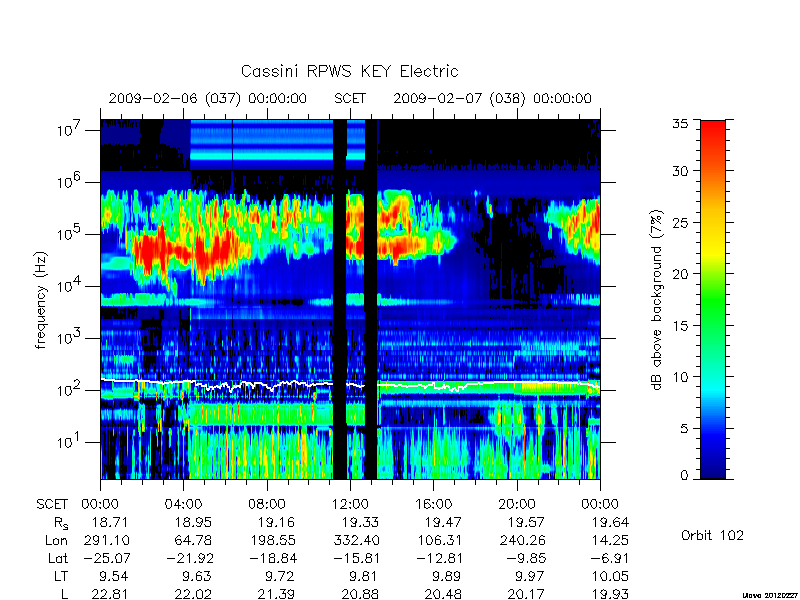Image resolution: width=800 pixels, height=600 pixels.
Task: Click the Lat value -25.07
Action: [106, 558]
